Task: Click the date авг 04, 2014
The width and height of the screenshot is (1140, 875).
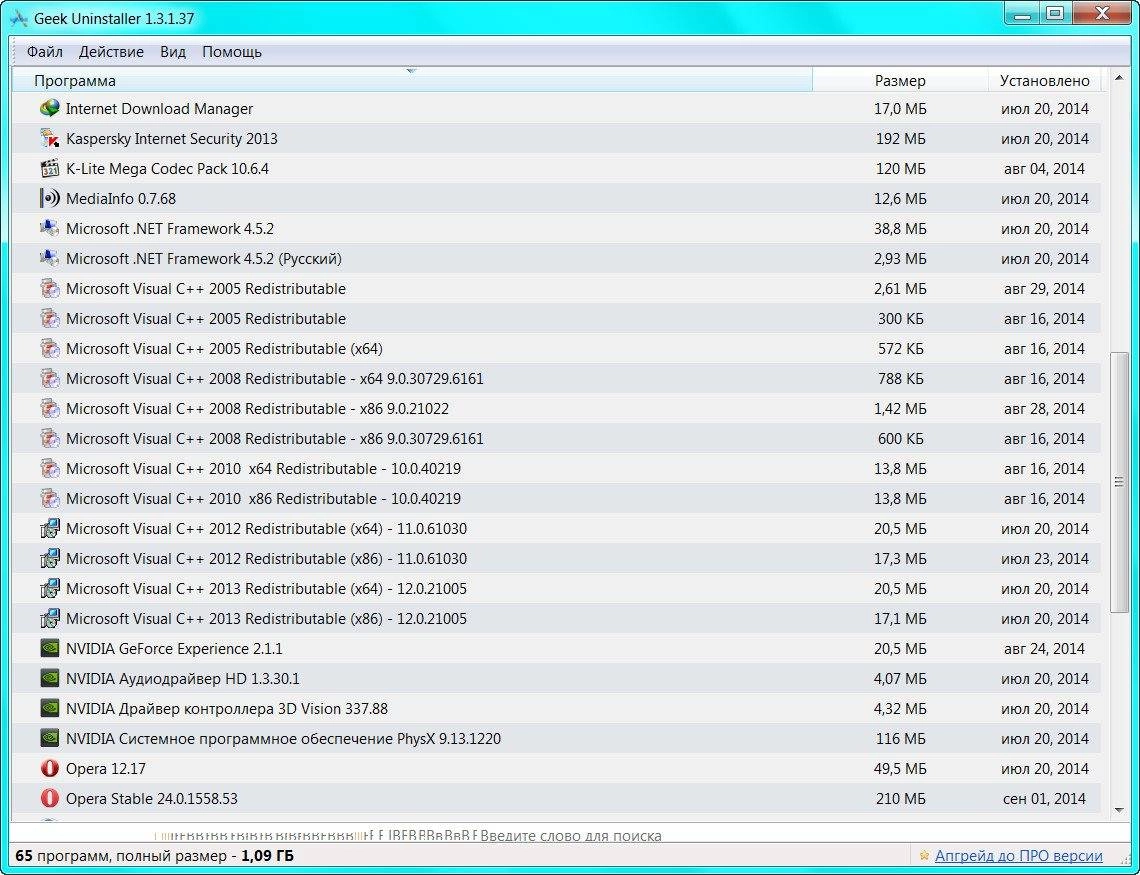Action: pyautogui.click(x=1044, y=169)
